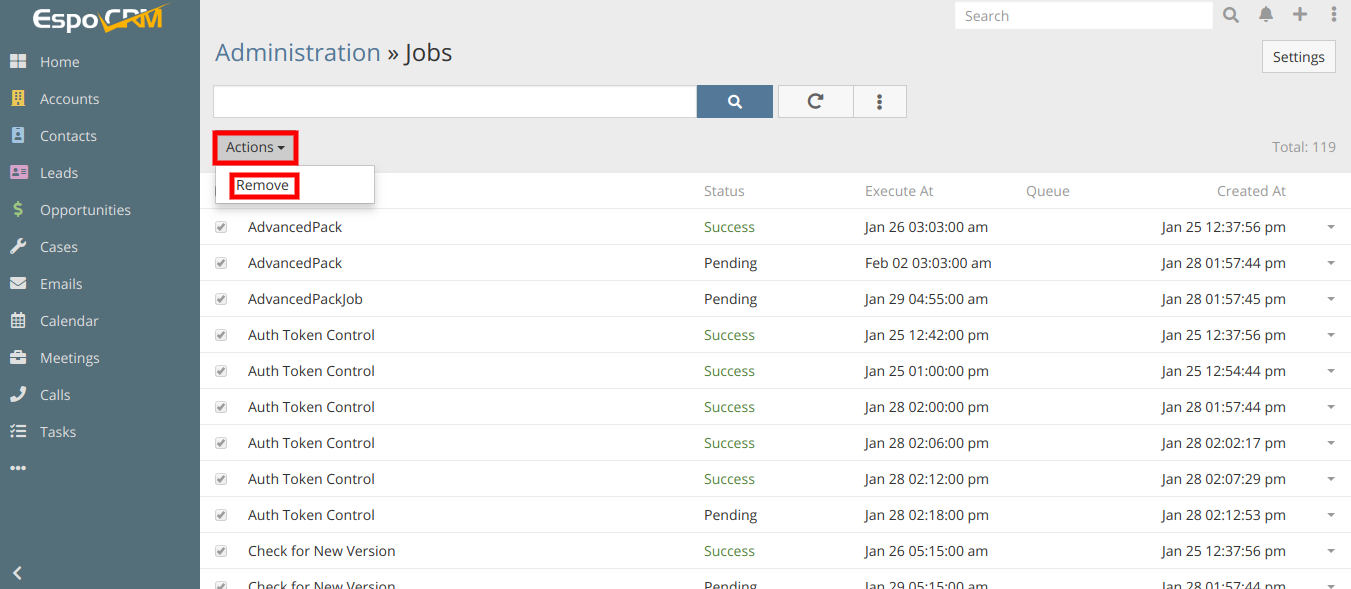This screenshot has width=1351, height=589.
Task: Click the global search magnifier icon
Action: 1231,15
